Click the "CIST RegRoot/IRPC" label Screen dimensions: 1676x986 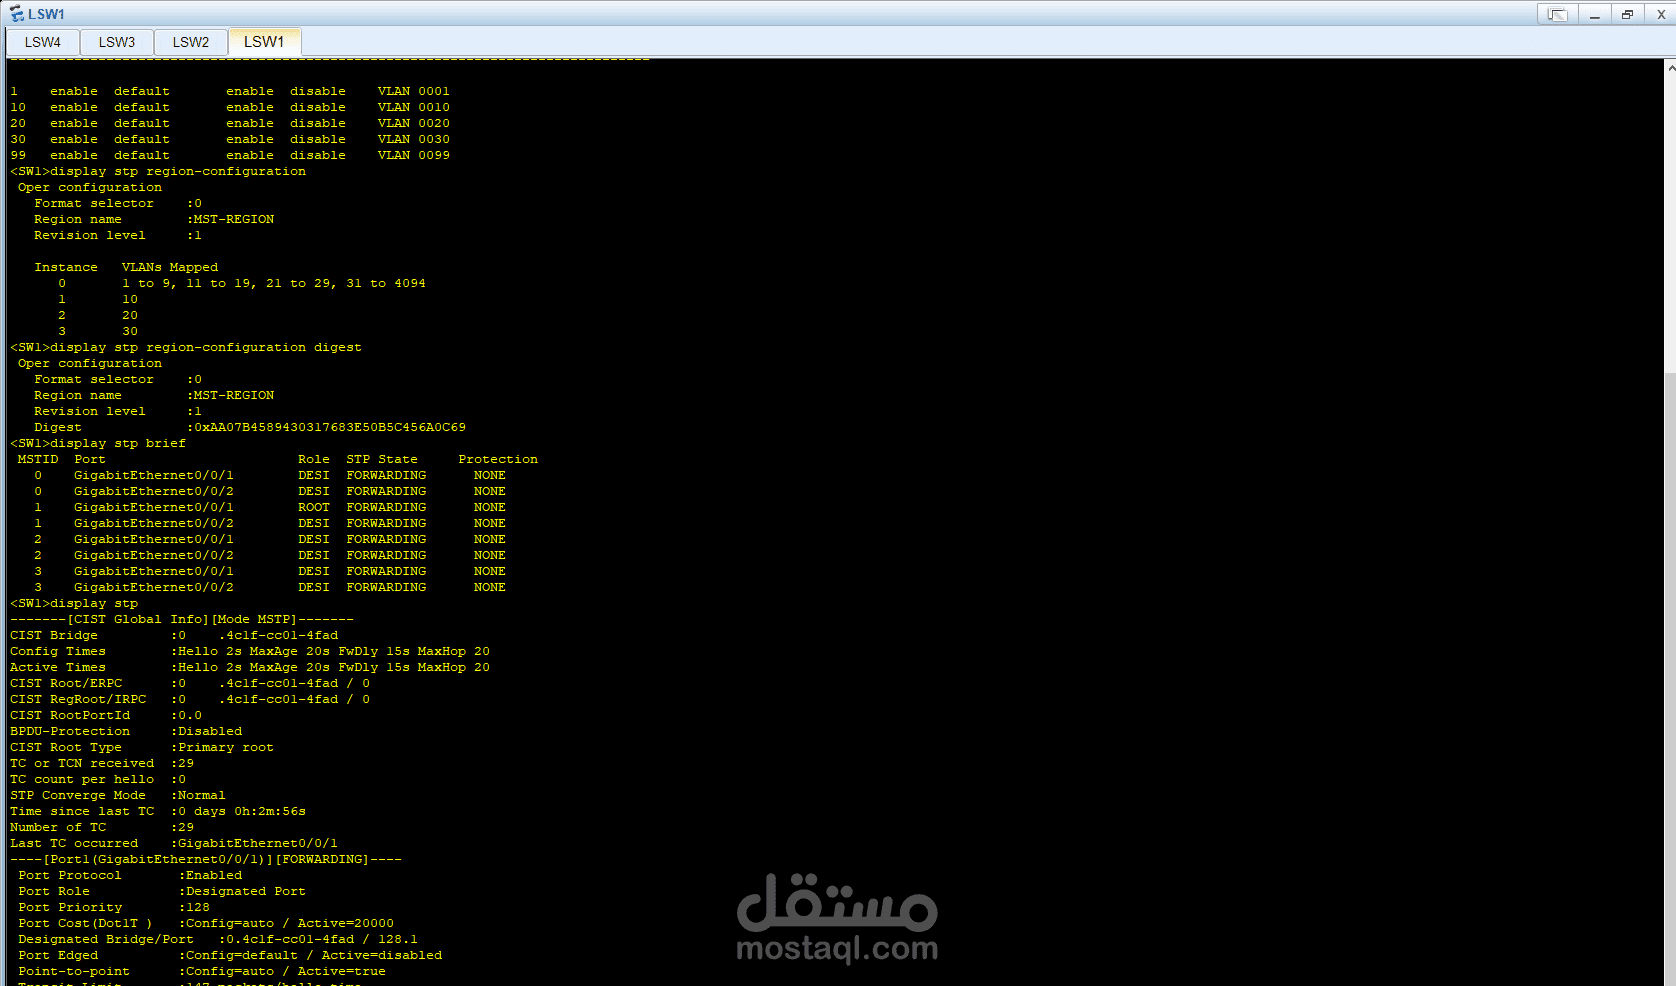[x=78, y=699]
